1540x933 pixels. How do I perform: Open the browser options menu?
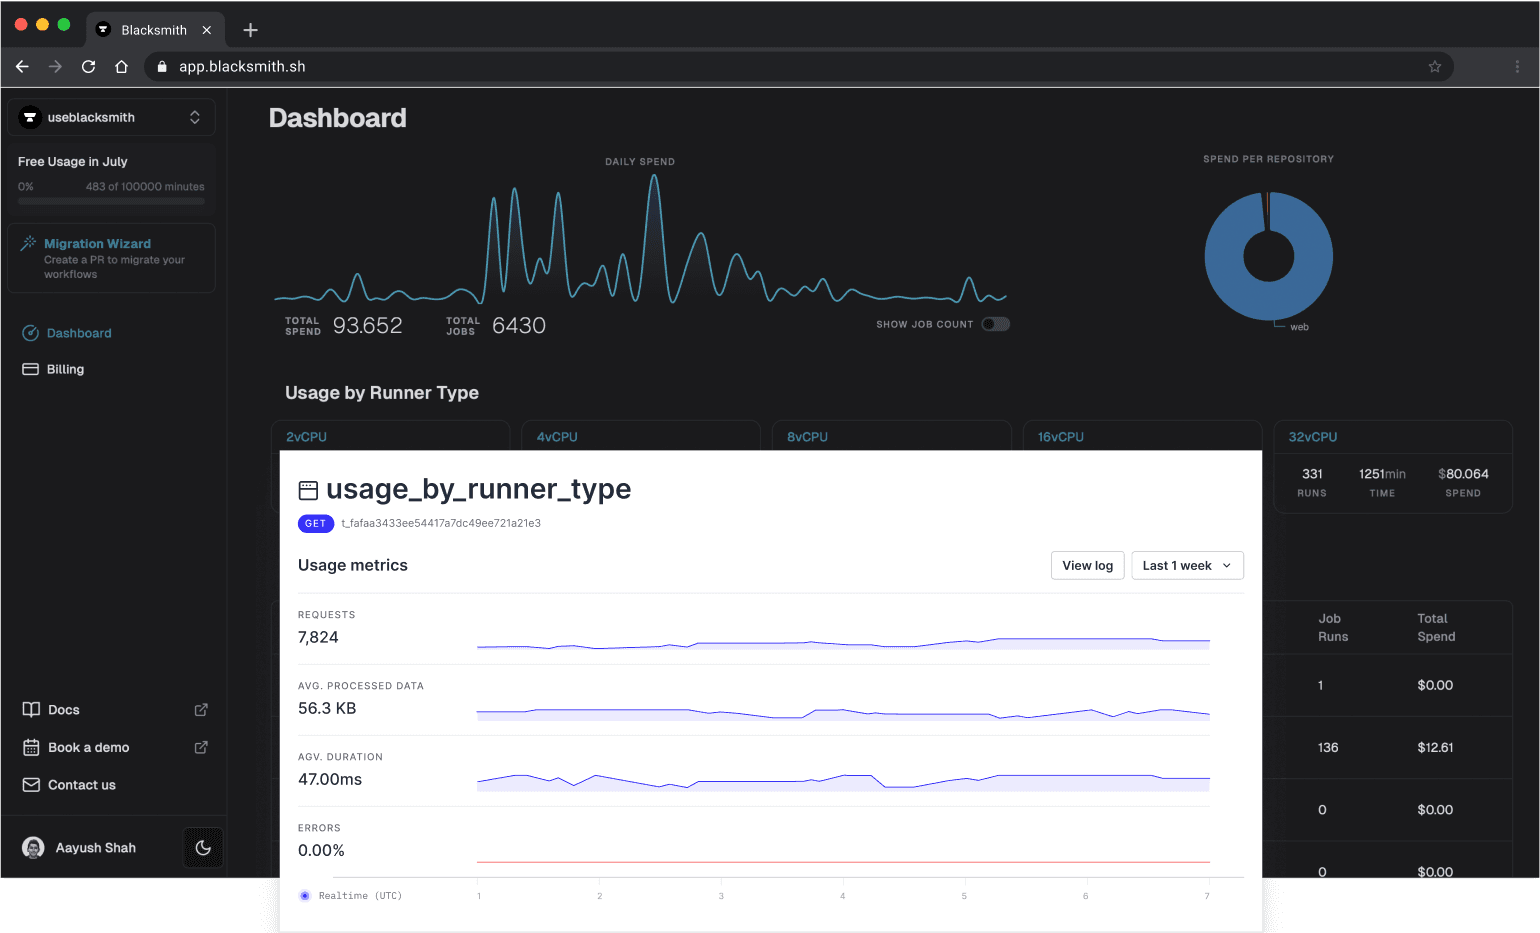pos(1517,66)
